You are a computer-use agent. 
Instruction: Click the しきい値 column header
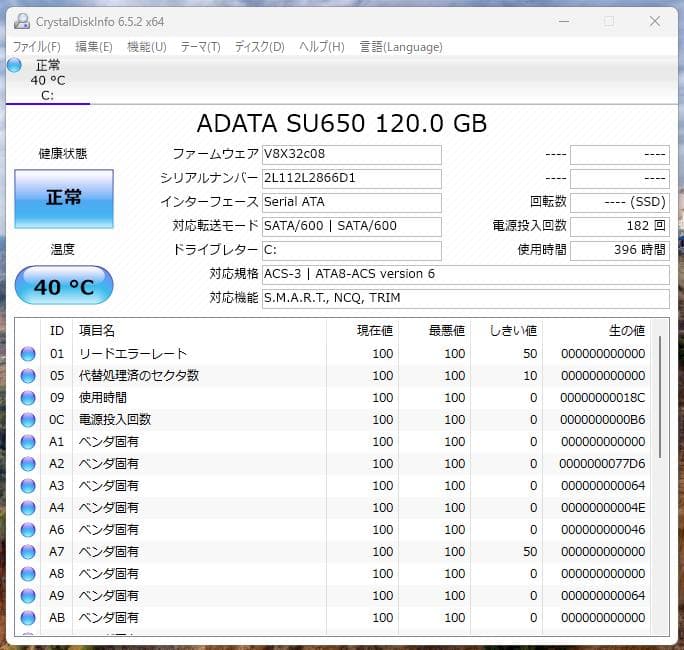(506, 331)
